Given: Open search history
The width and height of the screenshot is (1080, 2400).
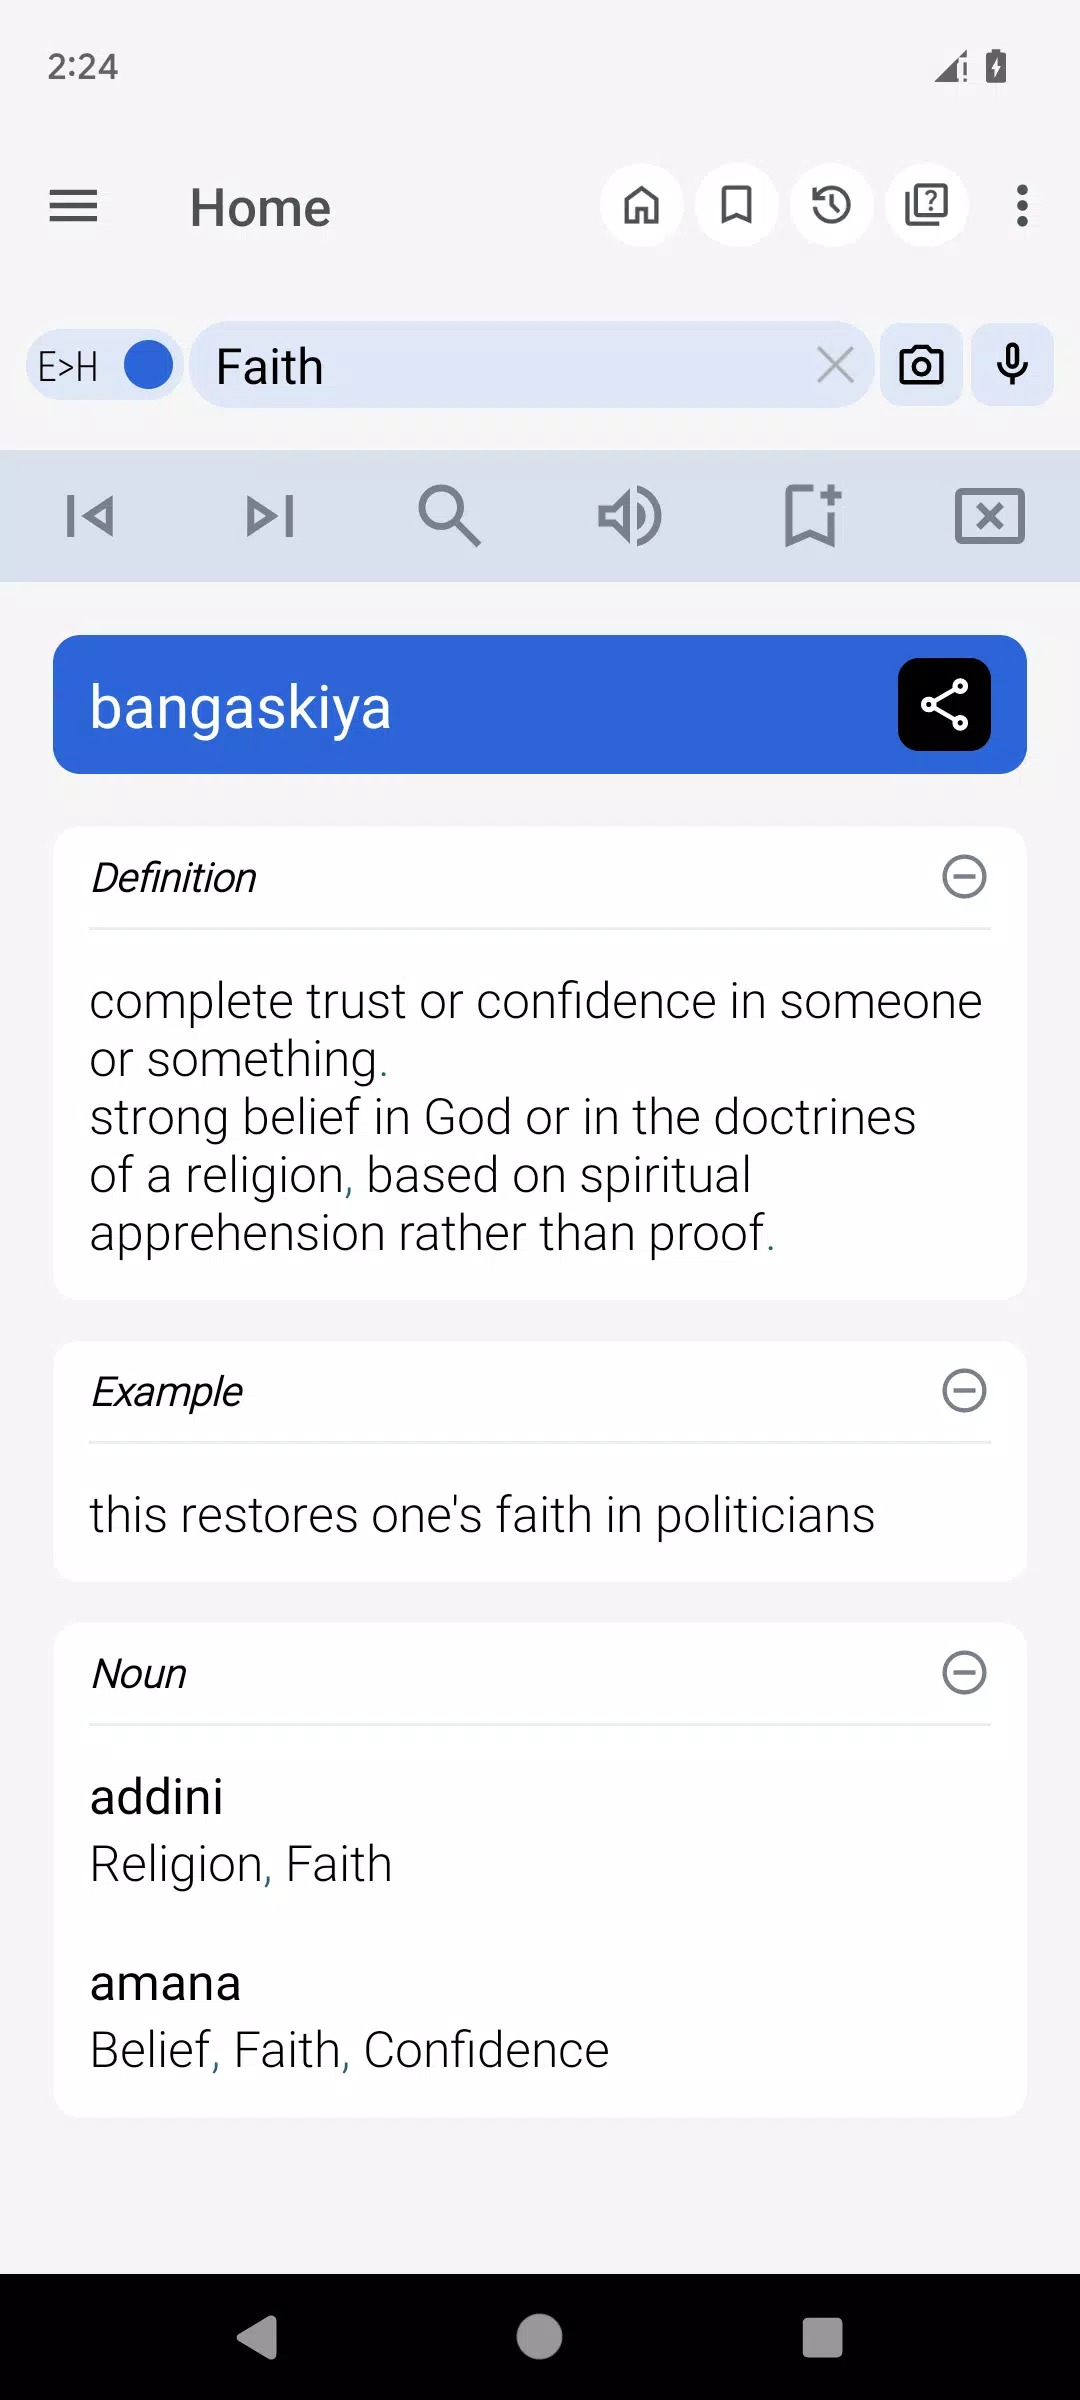Looking at the screenshot, I should (x=831, y=206).
